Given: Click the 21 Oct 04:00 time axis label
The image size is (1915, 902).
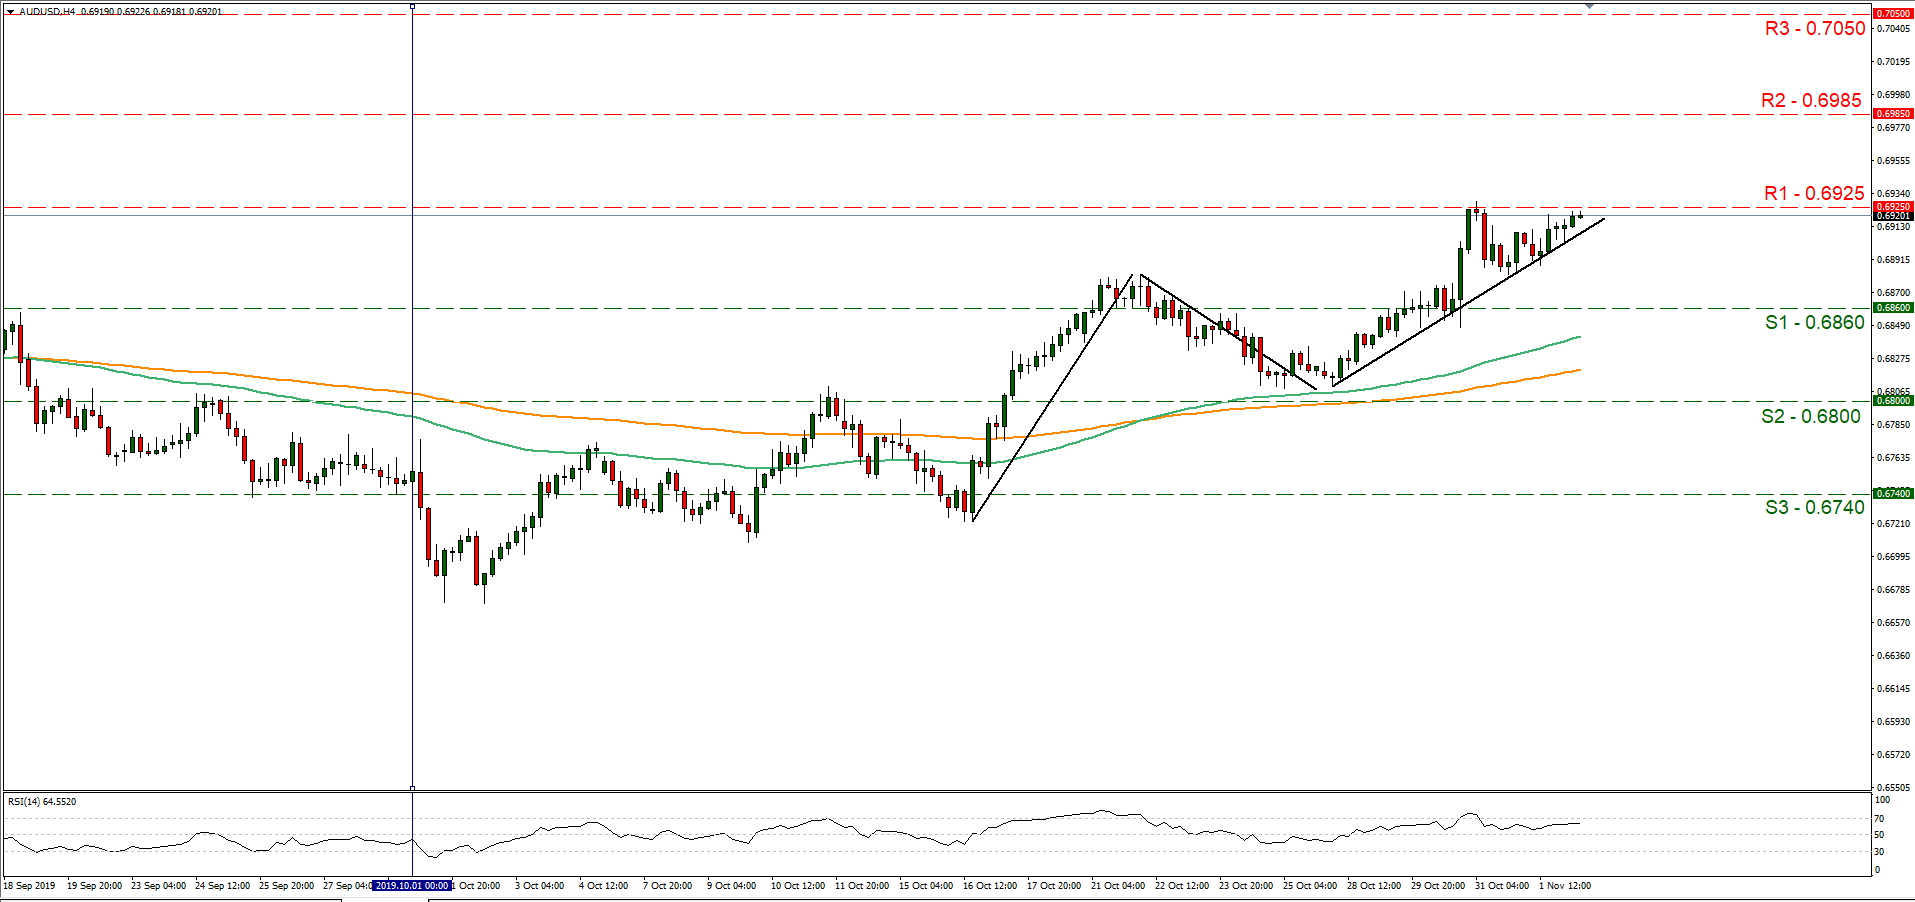Looking at the screenshot, I should [1118, 886].
